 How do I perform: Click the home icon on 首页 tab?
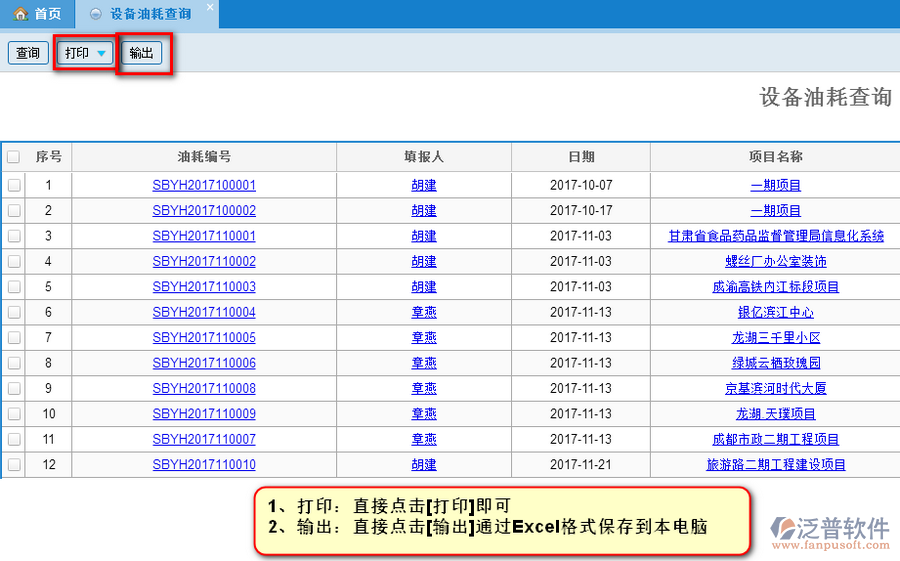[20, 14]
